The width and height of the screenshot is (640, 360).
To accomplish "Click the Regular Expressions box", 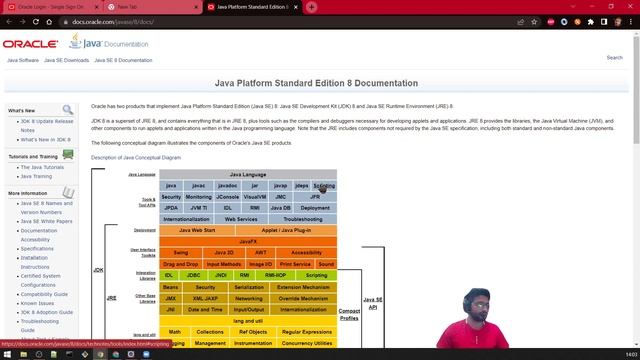I will (307, 332).
